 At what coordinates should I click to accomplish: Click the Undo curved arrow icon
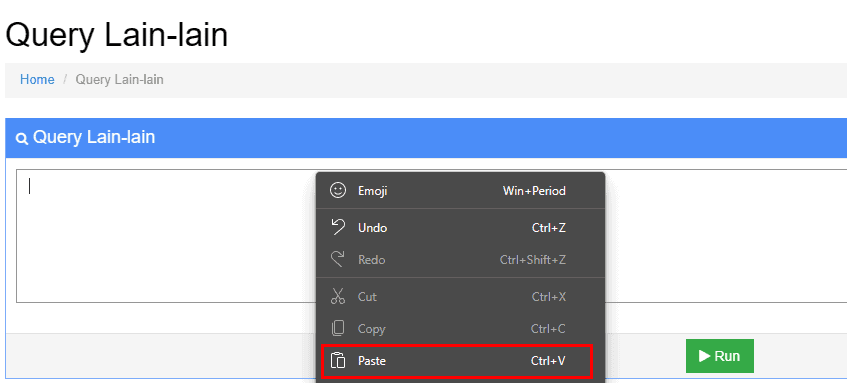pos(338,227)
